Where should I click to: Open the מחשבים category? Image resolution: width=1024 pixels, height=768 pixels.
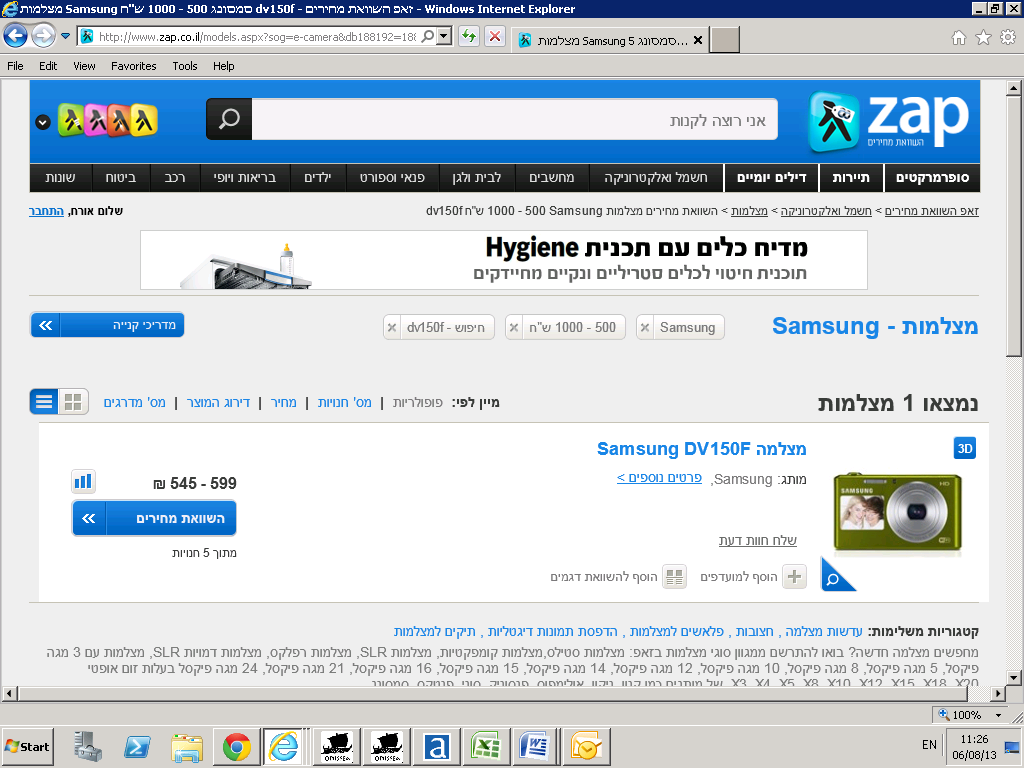pyautogui.click(x=552, y=178)
